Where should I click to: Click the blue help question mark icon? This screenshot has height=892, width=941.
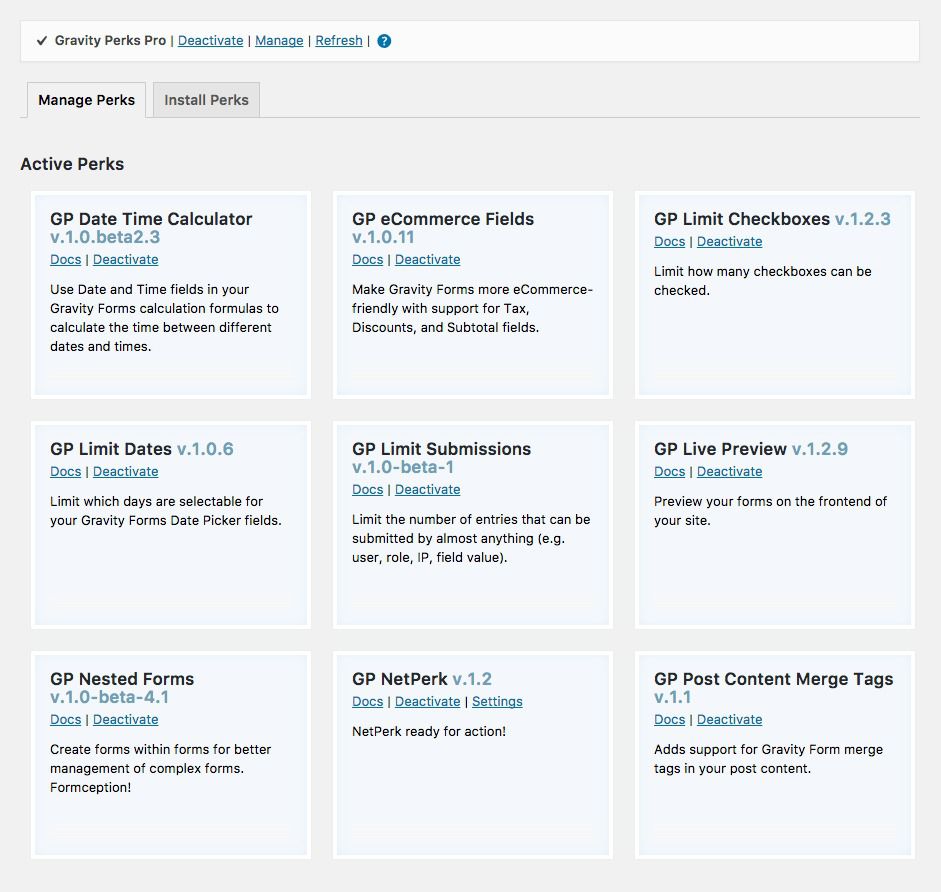click(384, 41)
